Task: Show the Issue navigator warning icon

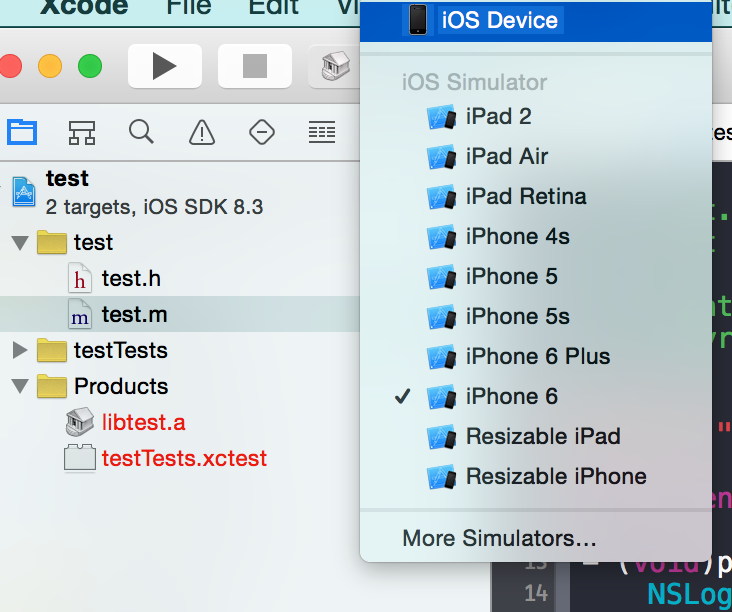Action: [x=202, y=132]
